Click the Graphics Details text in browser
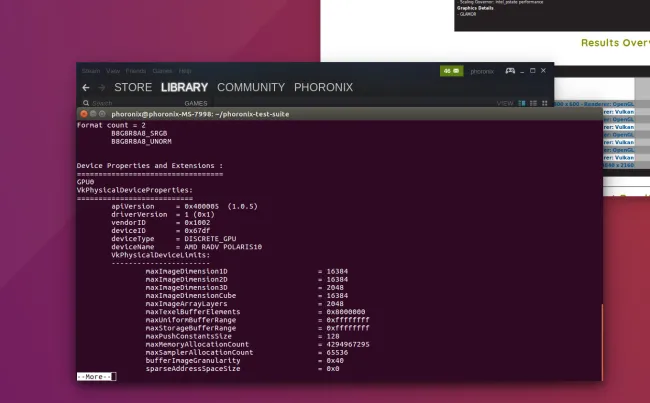650x403 pixels. (x=475, y=8)
